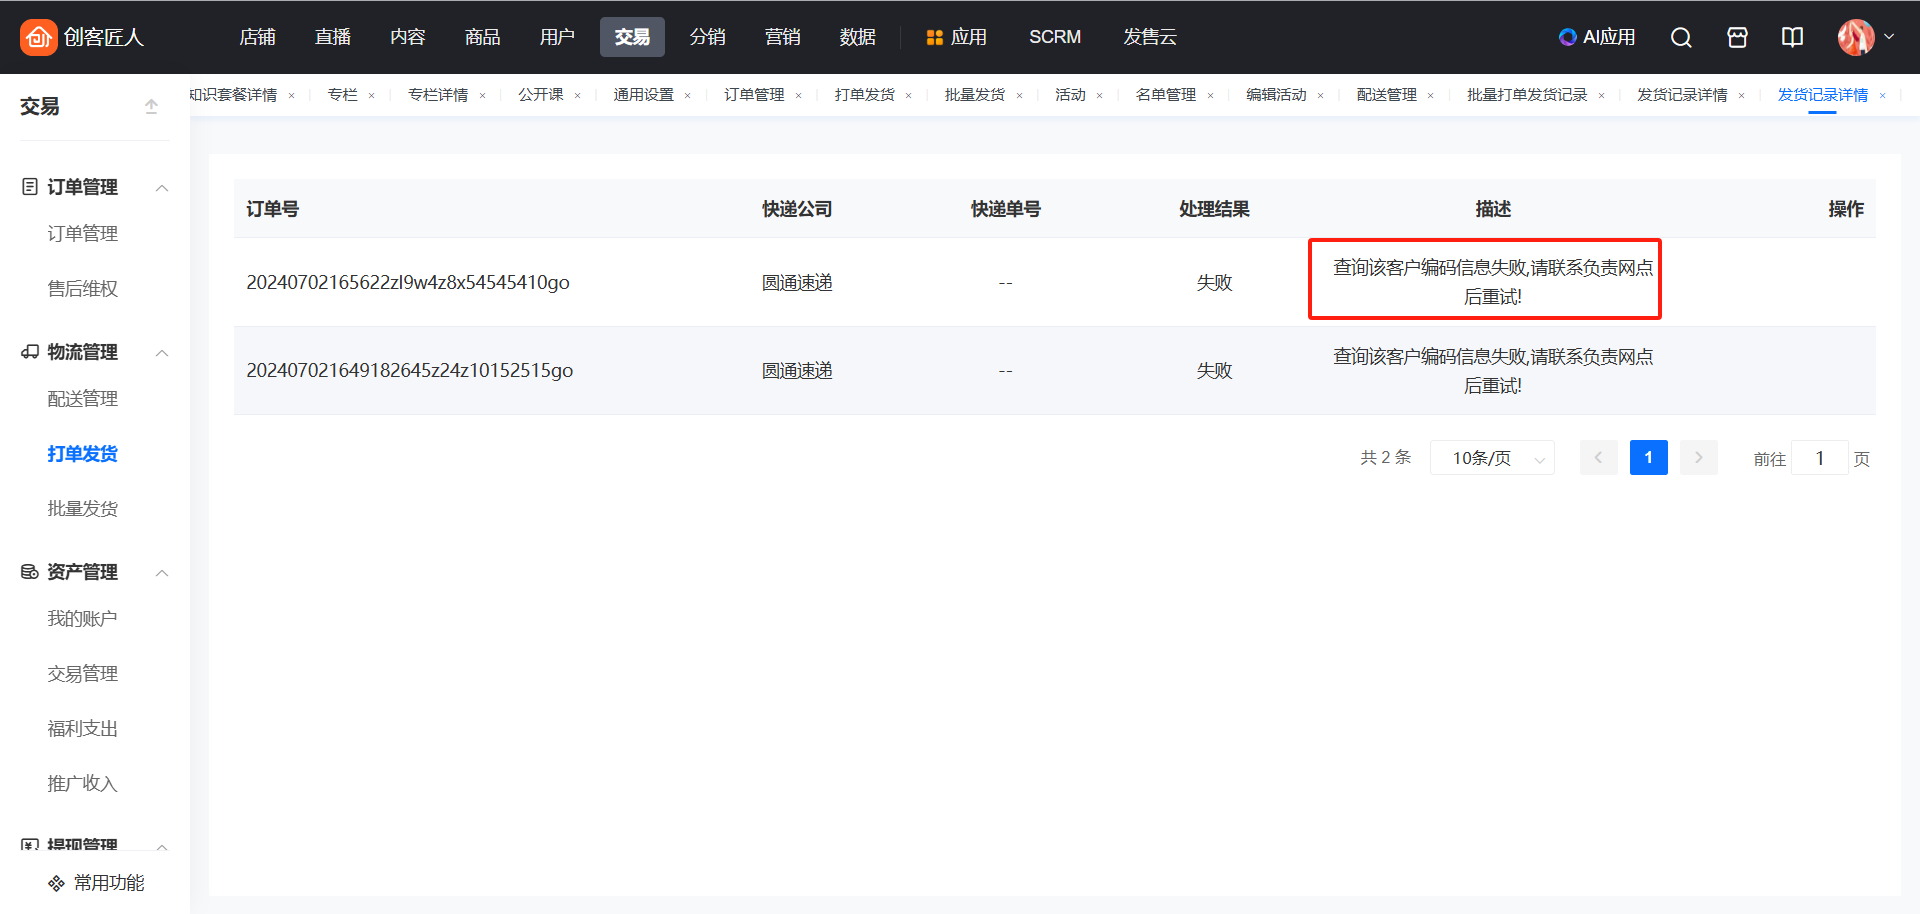This screenshot has height=914, width=1920.
Task: Collapse the 订单管理 sidebar section
Action: [162, 188]
